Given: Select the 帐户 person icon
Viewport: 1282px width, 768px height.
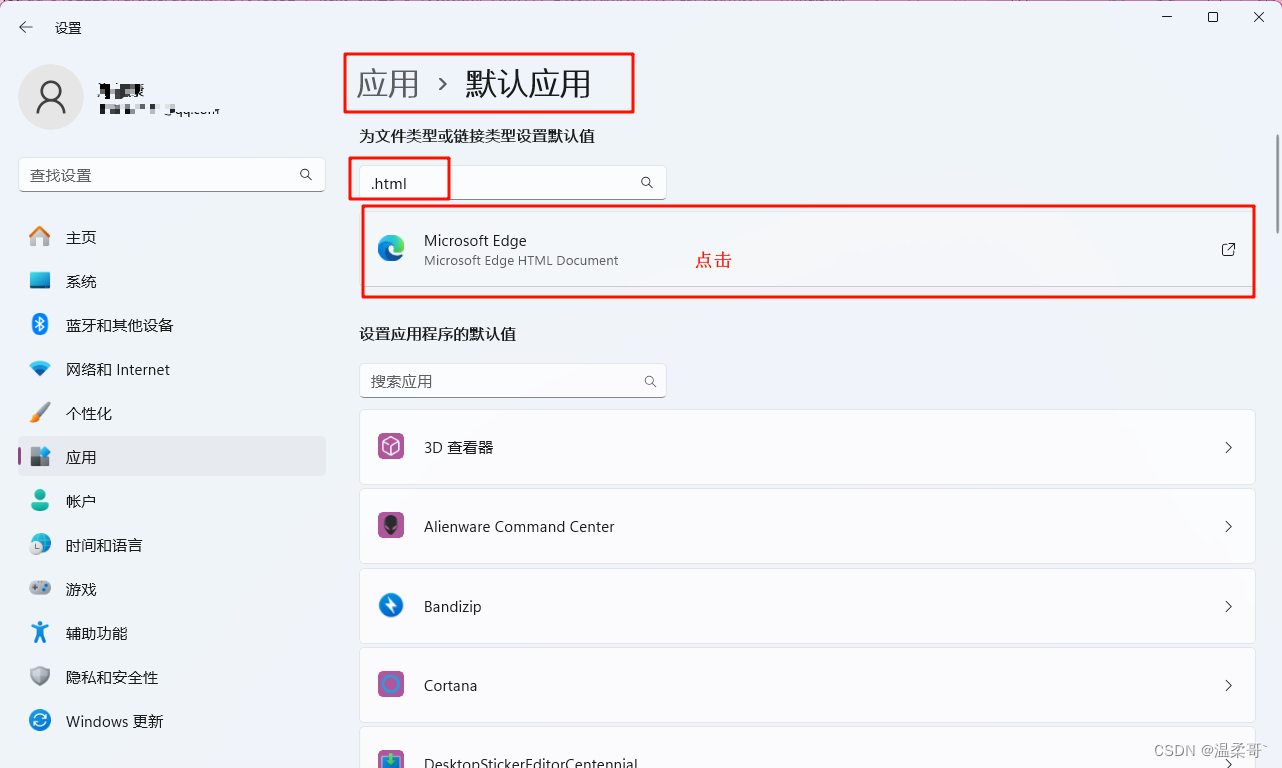Looking at the screenshot, I should [40, 500].
